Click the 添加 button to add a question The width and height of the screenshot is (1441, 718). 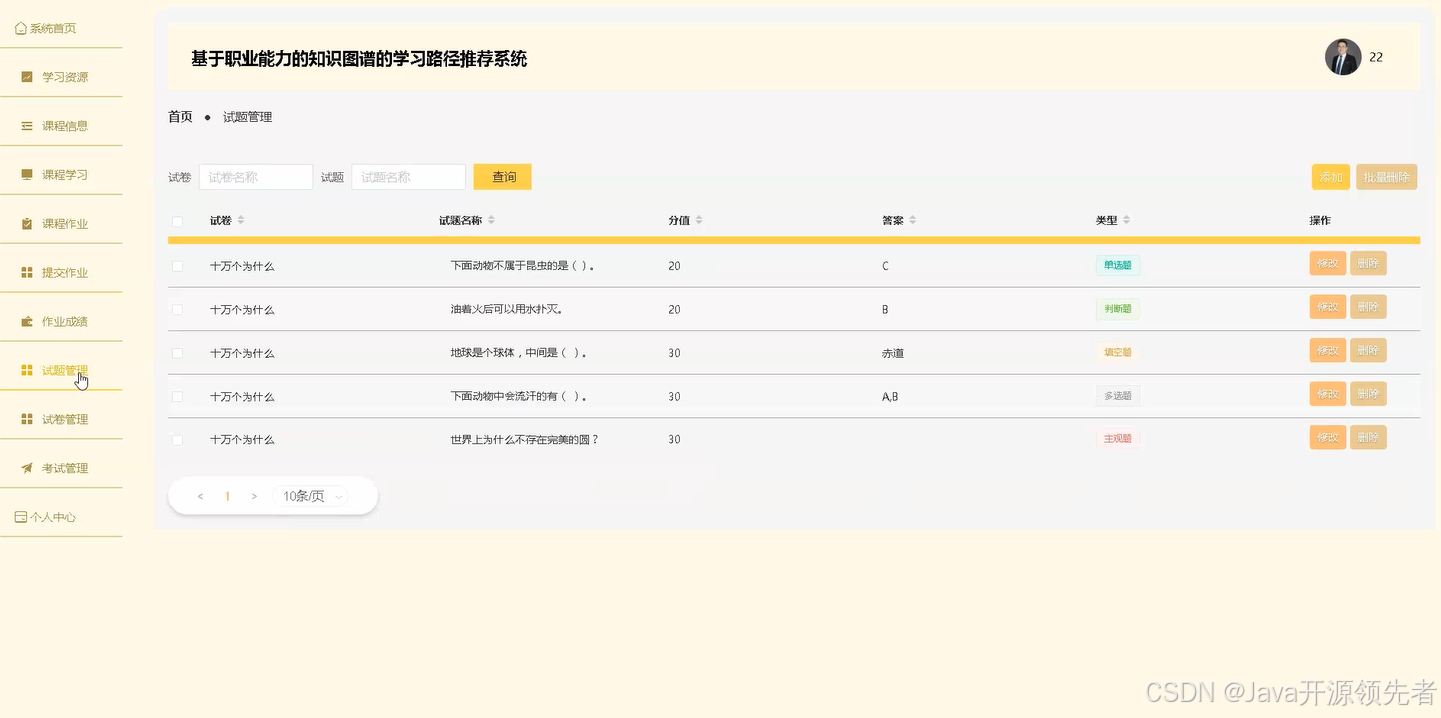pos(1331,176)
